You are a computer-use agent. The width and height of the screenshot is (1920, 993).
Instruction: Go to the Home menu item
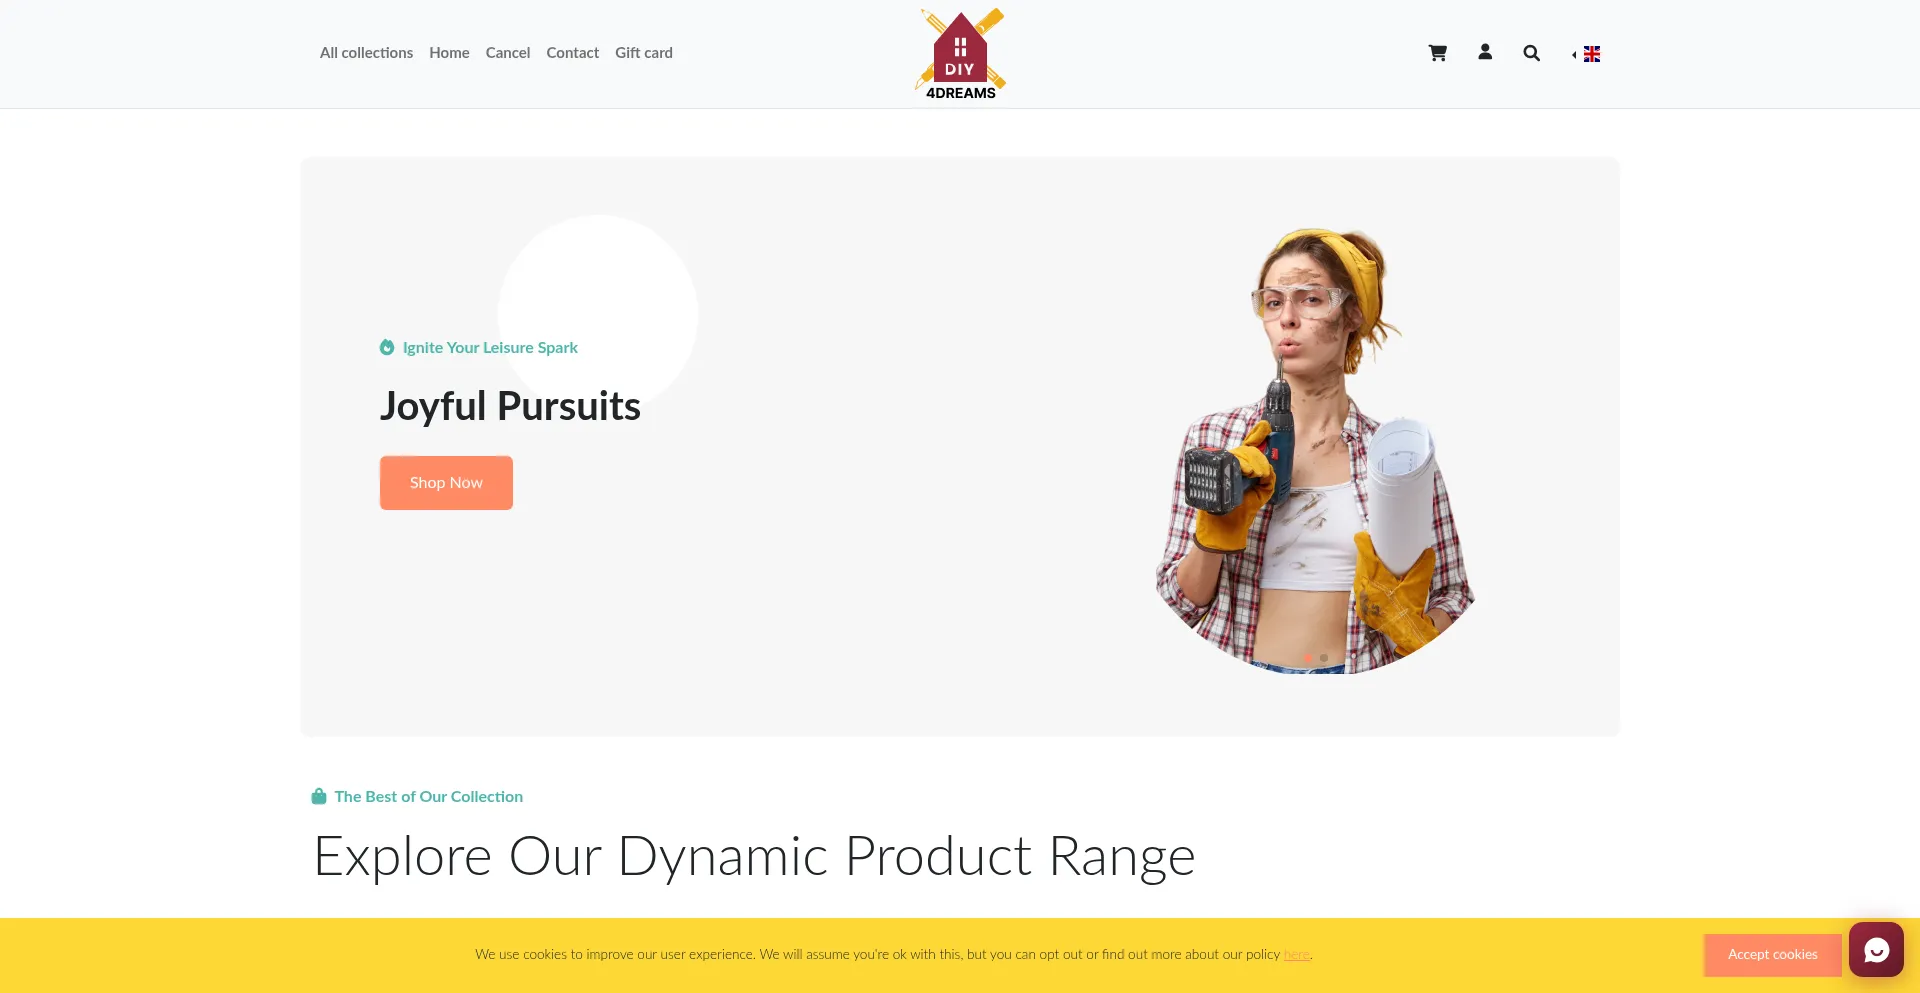[x=449, y=53]
